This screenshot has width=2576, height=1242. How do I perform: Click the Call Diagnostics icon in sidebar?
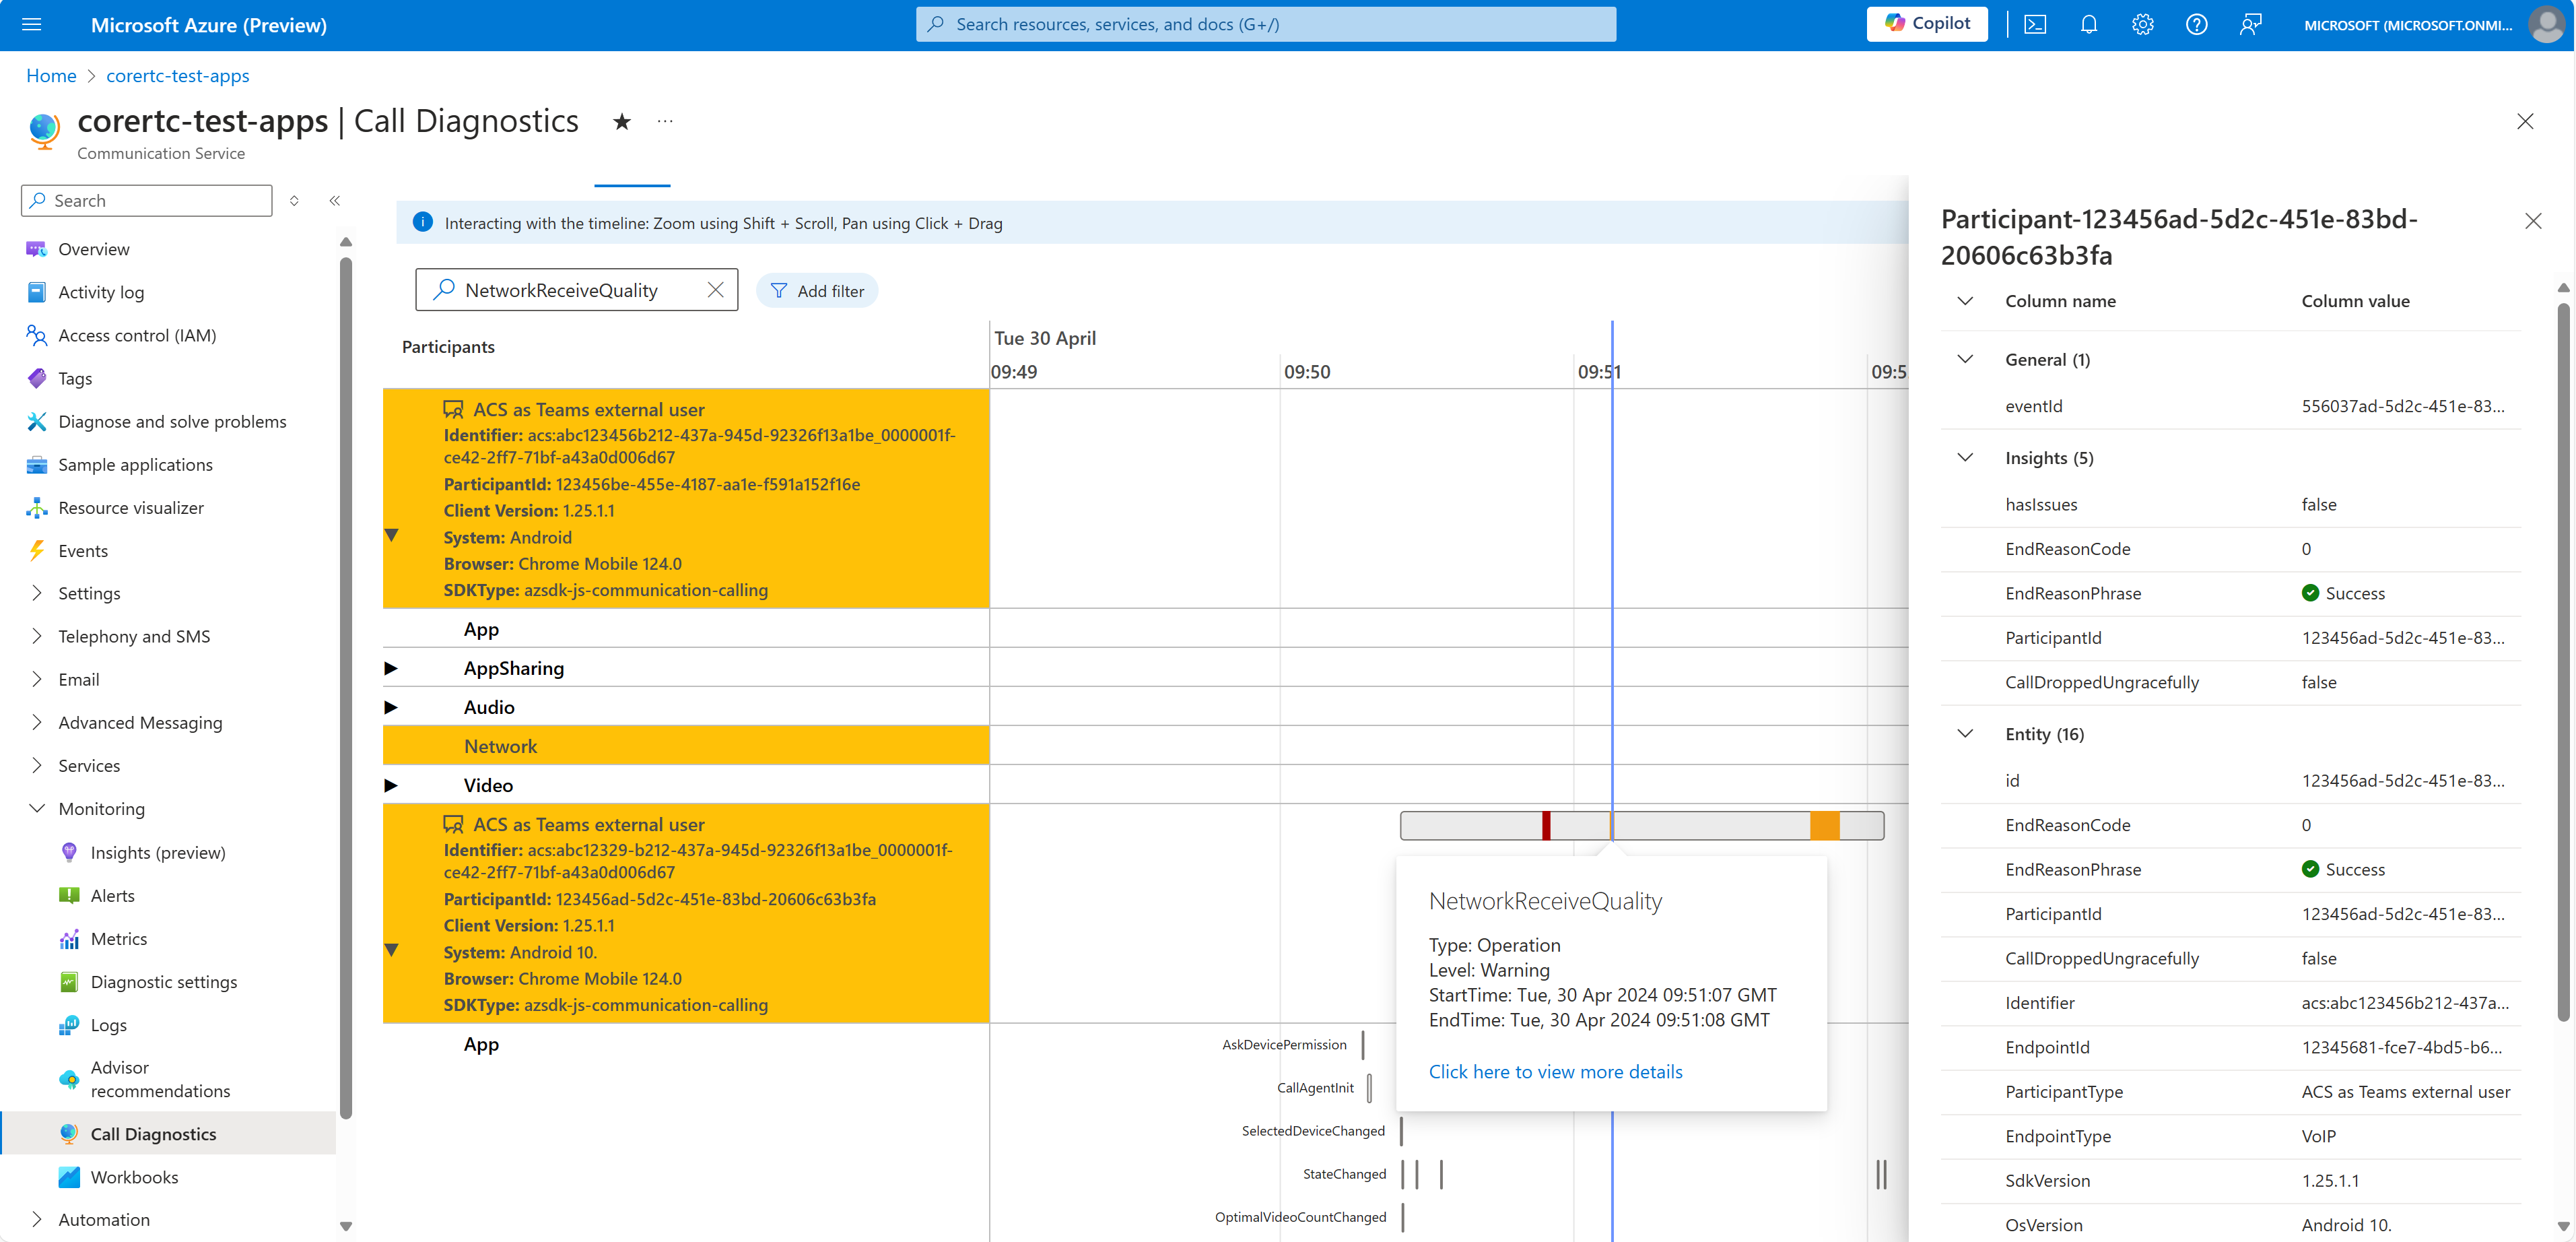pyautogui.click(x=66, y=1134)
